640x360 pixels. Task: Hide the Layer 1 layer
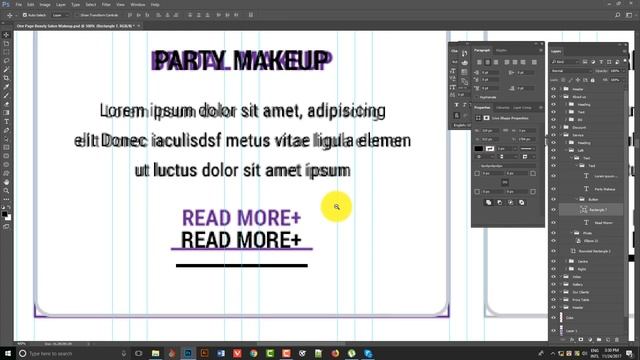(553, 331)
